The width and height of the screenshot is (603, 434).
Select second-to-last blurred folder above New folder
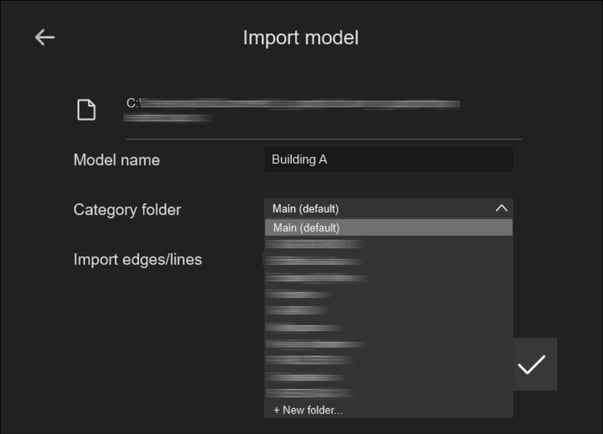[x=305, y=377]
